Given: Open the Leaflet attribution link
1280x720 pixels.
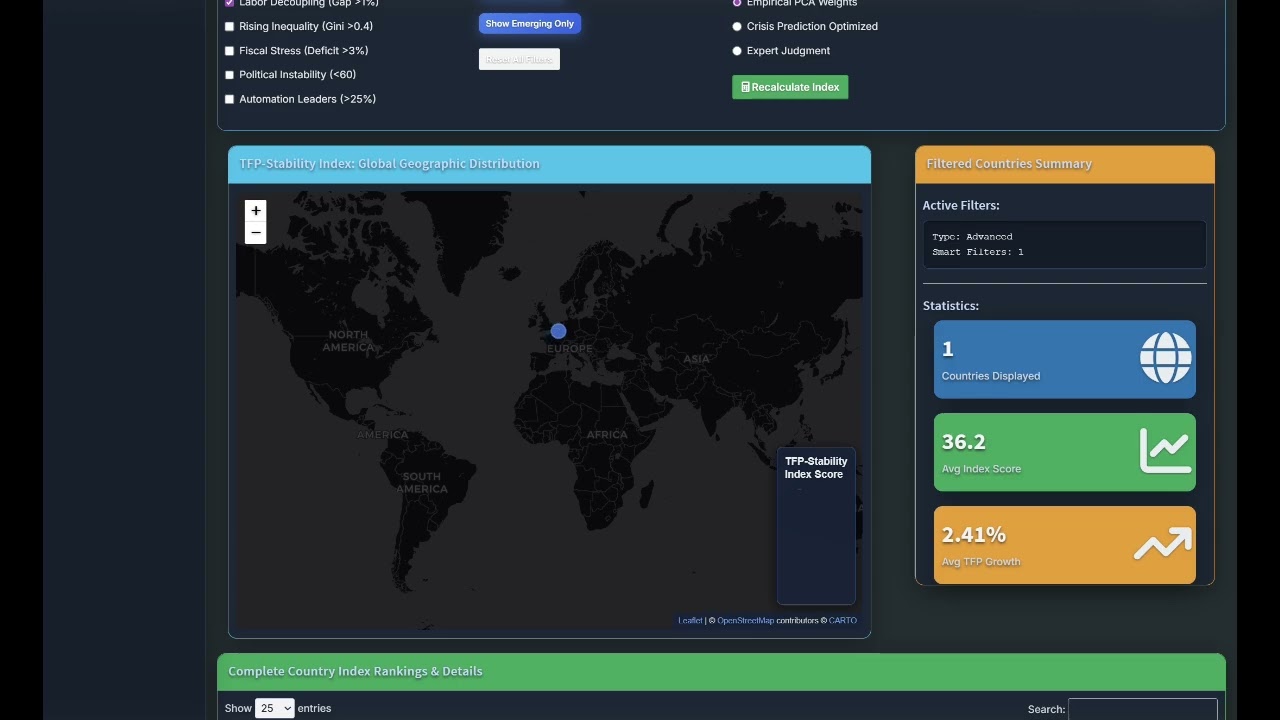Looking at the screenshot, I should (x=690, y=621).
